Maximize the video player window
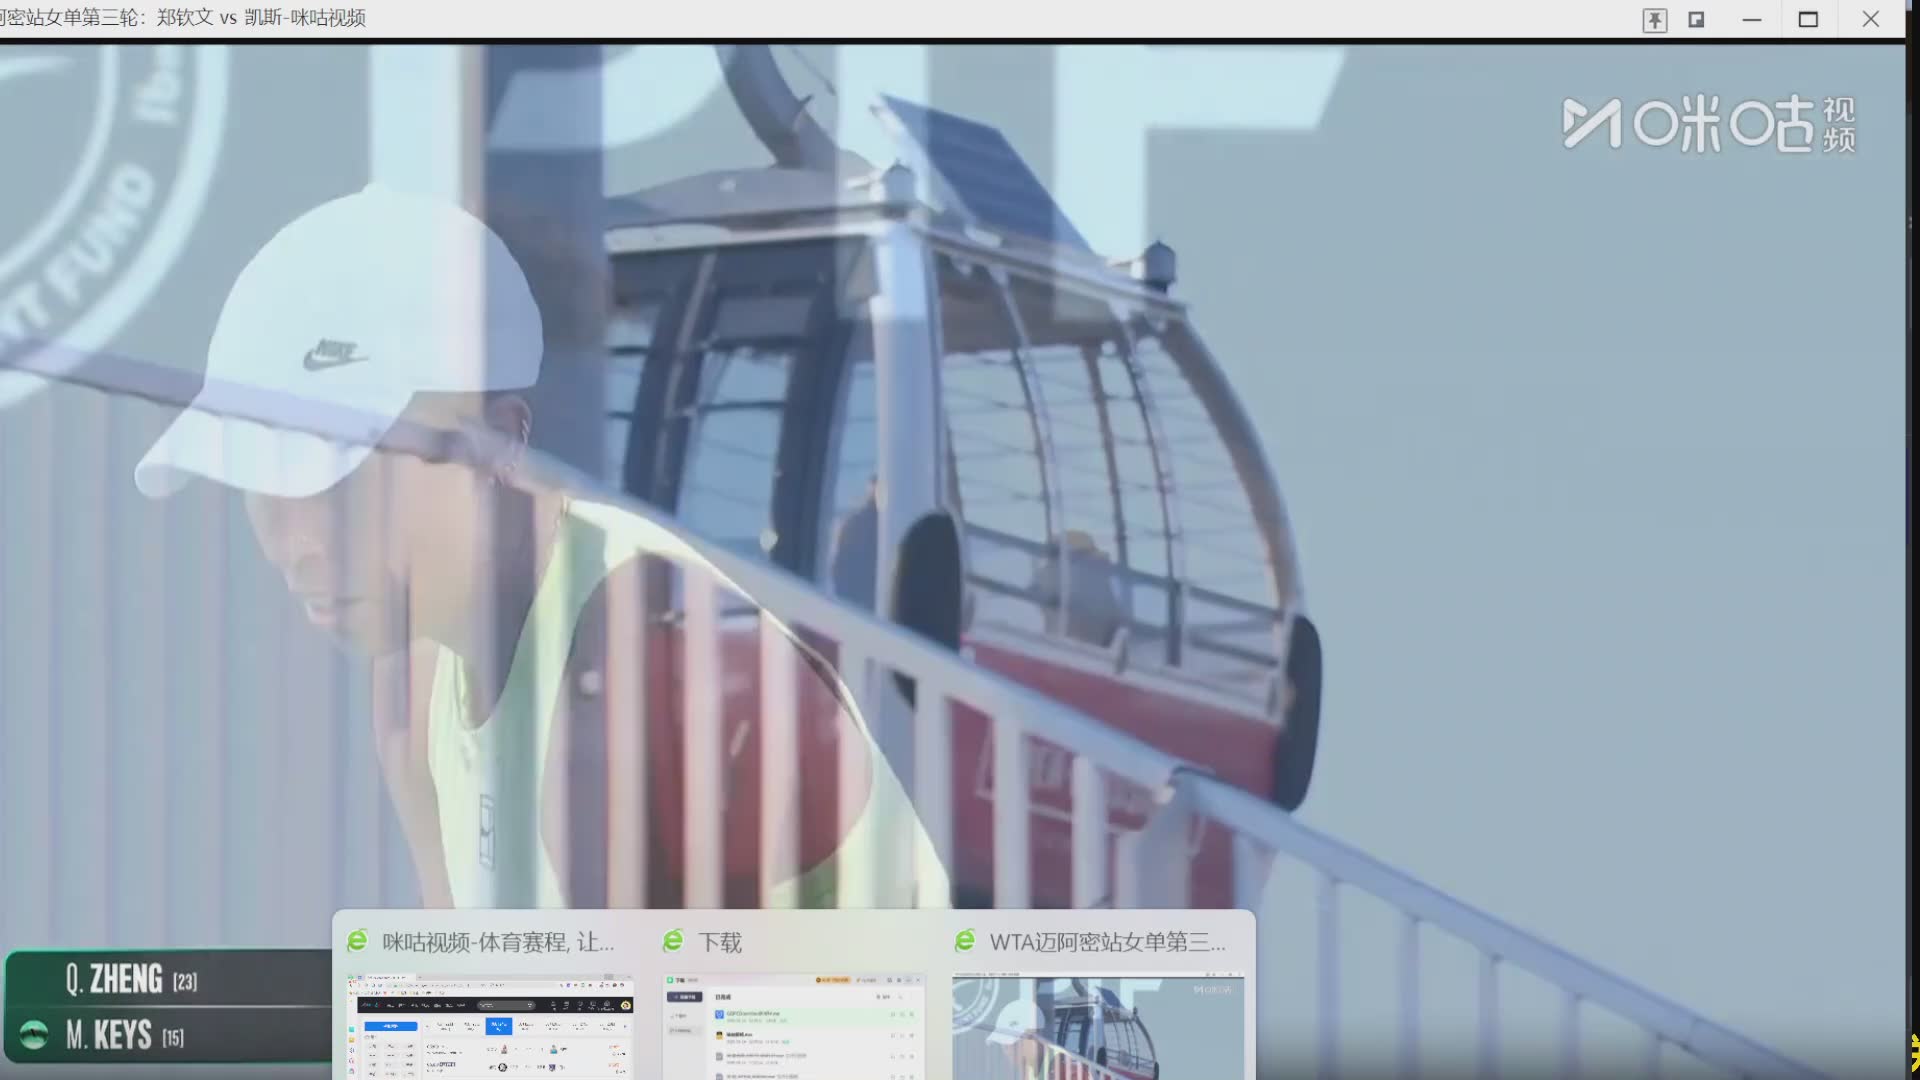The height and width of the screenshot is (1080, 1920). tap(1808, 19)
